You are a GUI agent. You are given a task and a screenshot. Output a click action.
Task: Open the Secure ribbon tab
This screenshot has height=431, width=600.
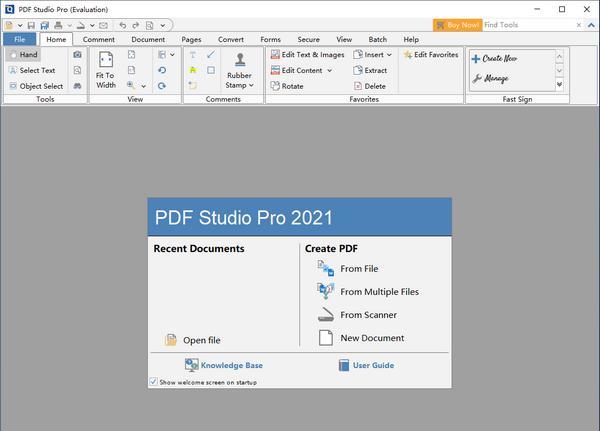pyautogui.click(x=308, y=39)
